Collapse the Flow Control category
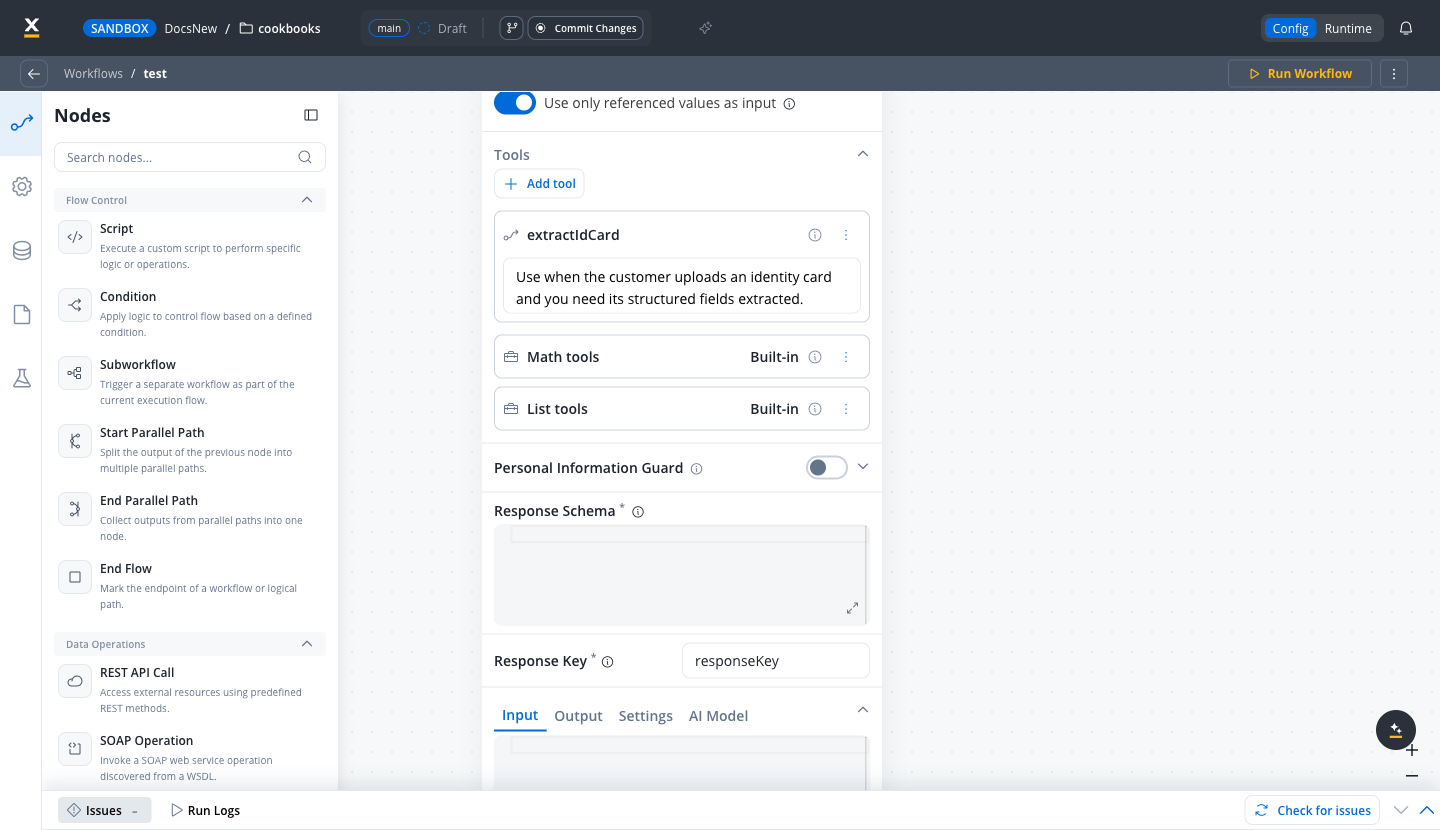 pos(307,200)
